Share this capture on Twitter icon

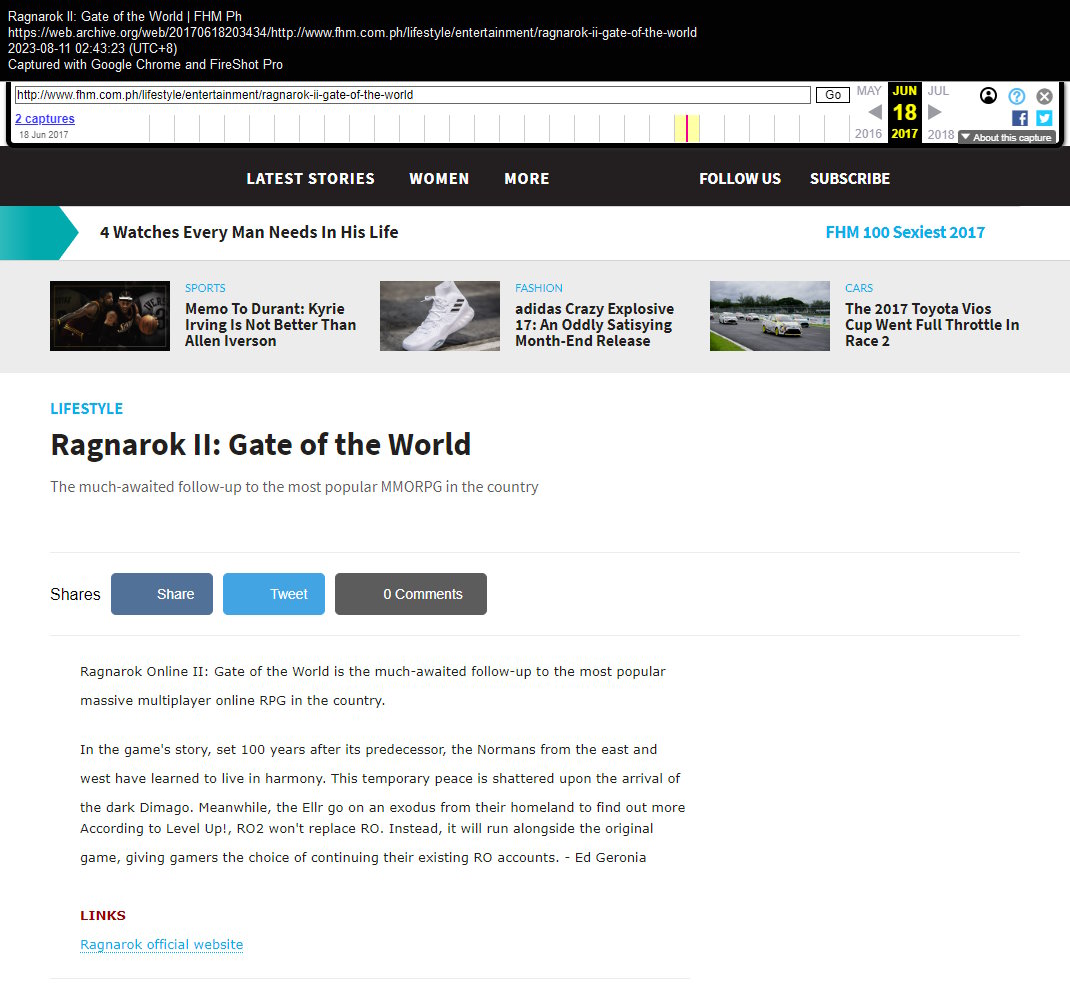[x=1044, y=118]
